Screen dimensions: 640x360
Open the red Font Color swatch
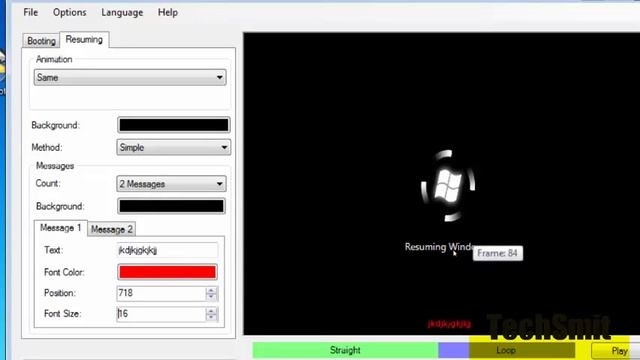(167, 272)
